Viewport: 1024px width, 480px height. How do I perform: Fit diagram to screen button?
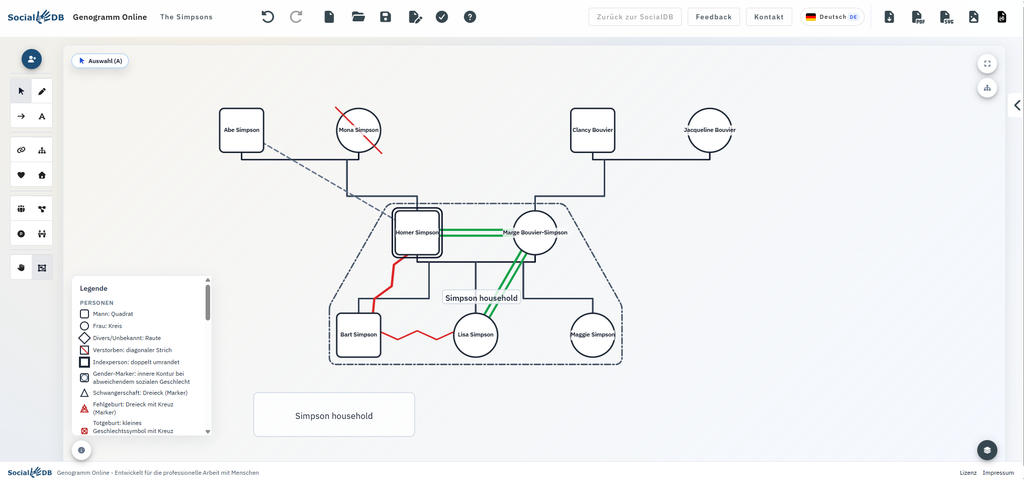[x=987, y=64]
